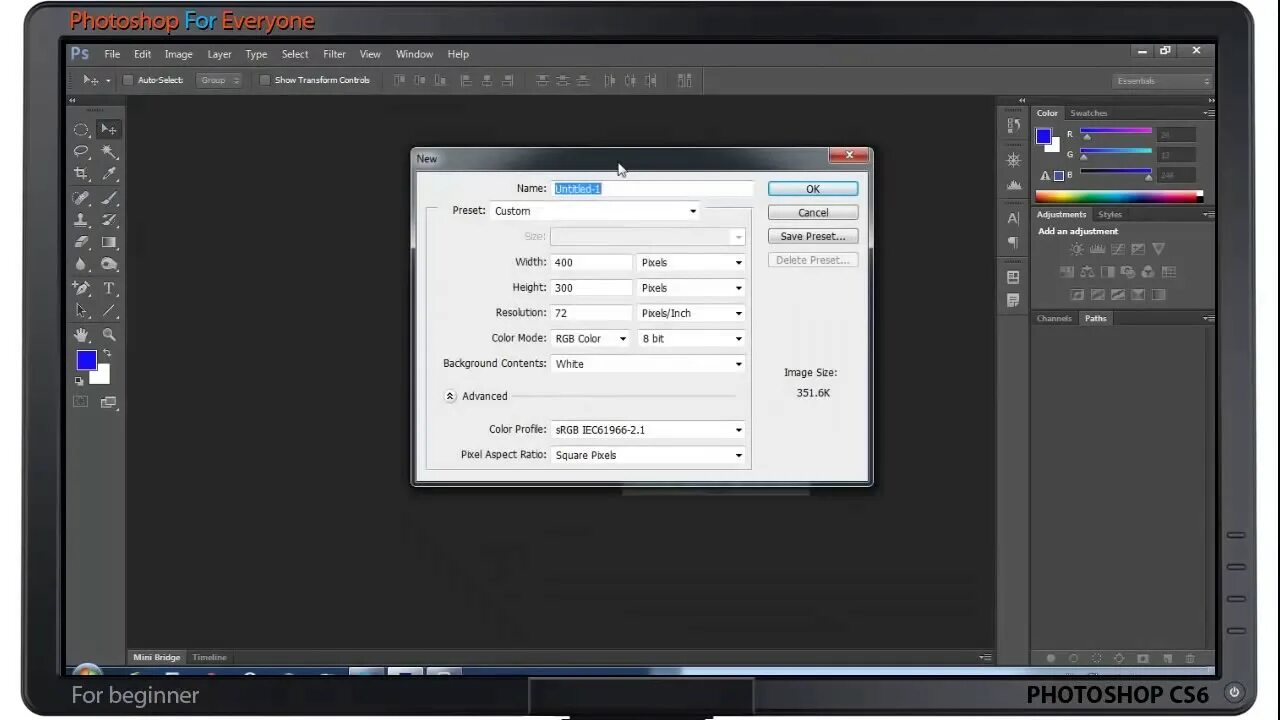Viewport: 1280px width, 720px height.
Task: Toggle Quick Mask mode
Action: click(81, 402)
